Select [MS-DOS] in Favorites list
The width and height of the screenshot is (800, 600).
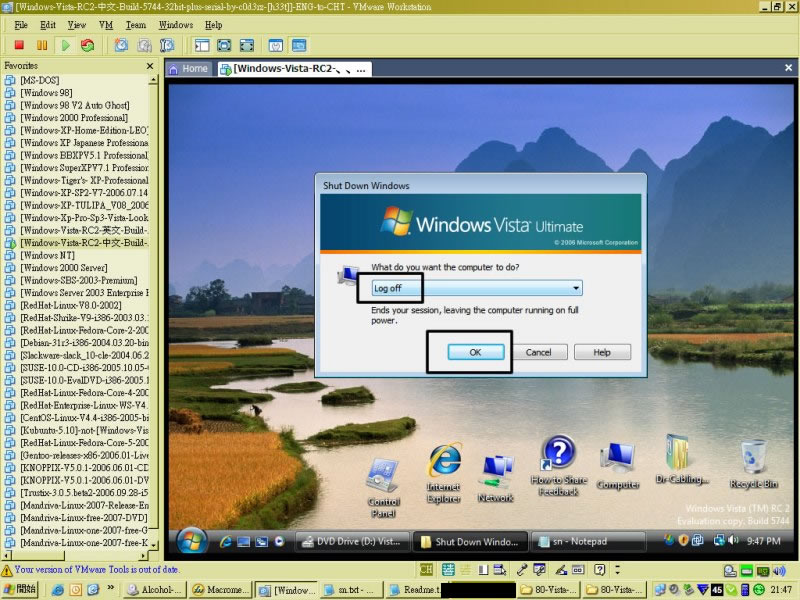(x=40, y=80)
